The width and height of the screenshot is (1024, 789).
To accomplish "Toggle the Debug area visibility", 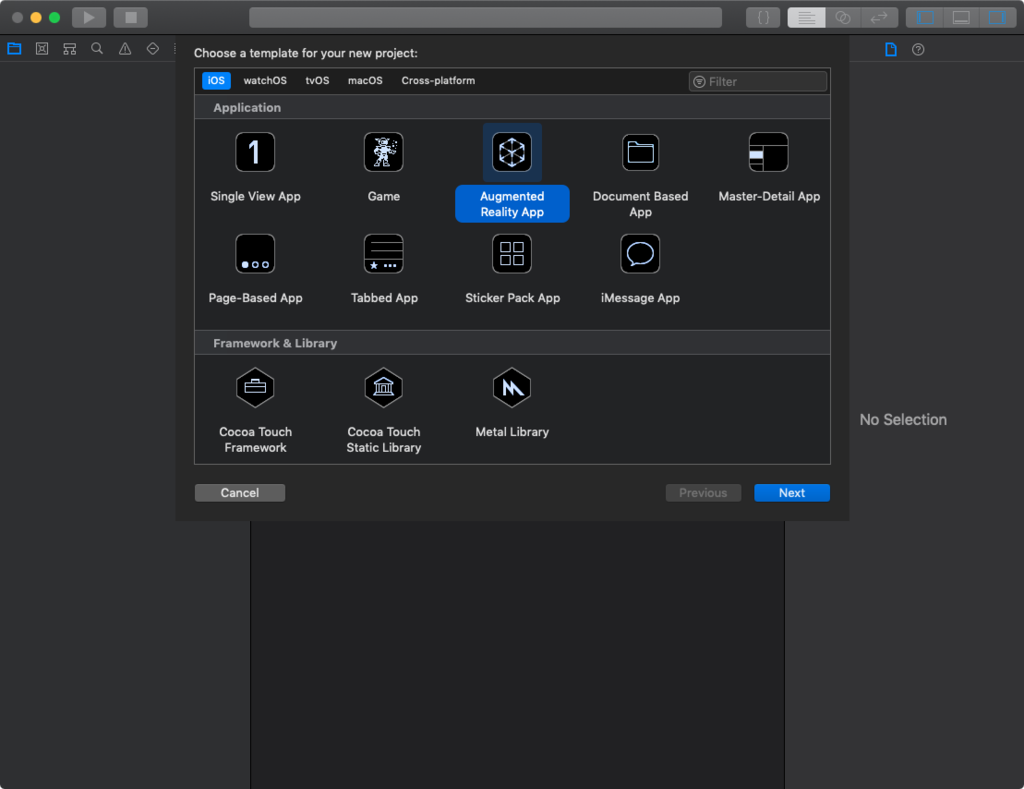I will (x=961, y=18).
